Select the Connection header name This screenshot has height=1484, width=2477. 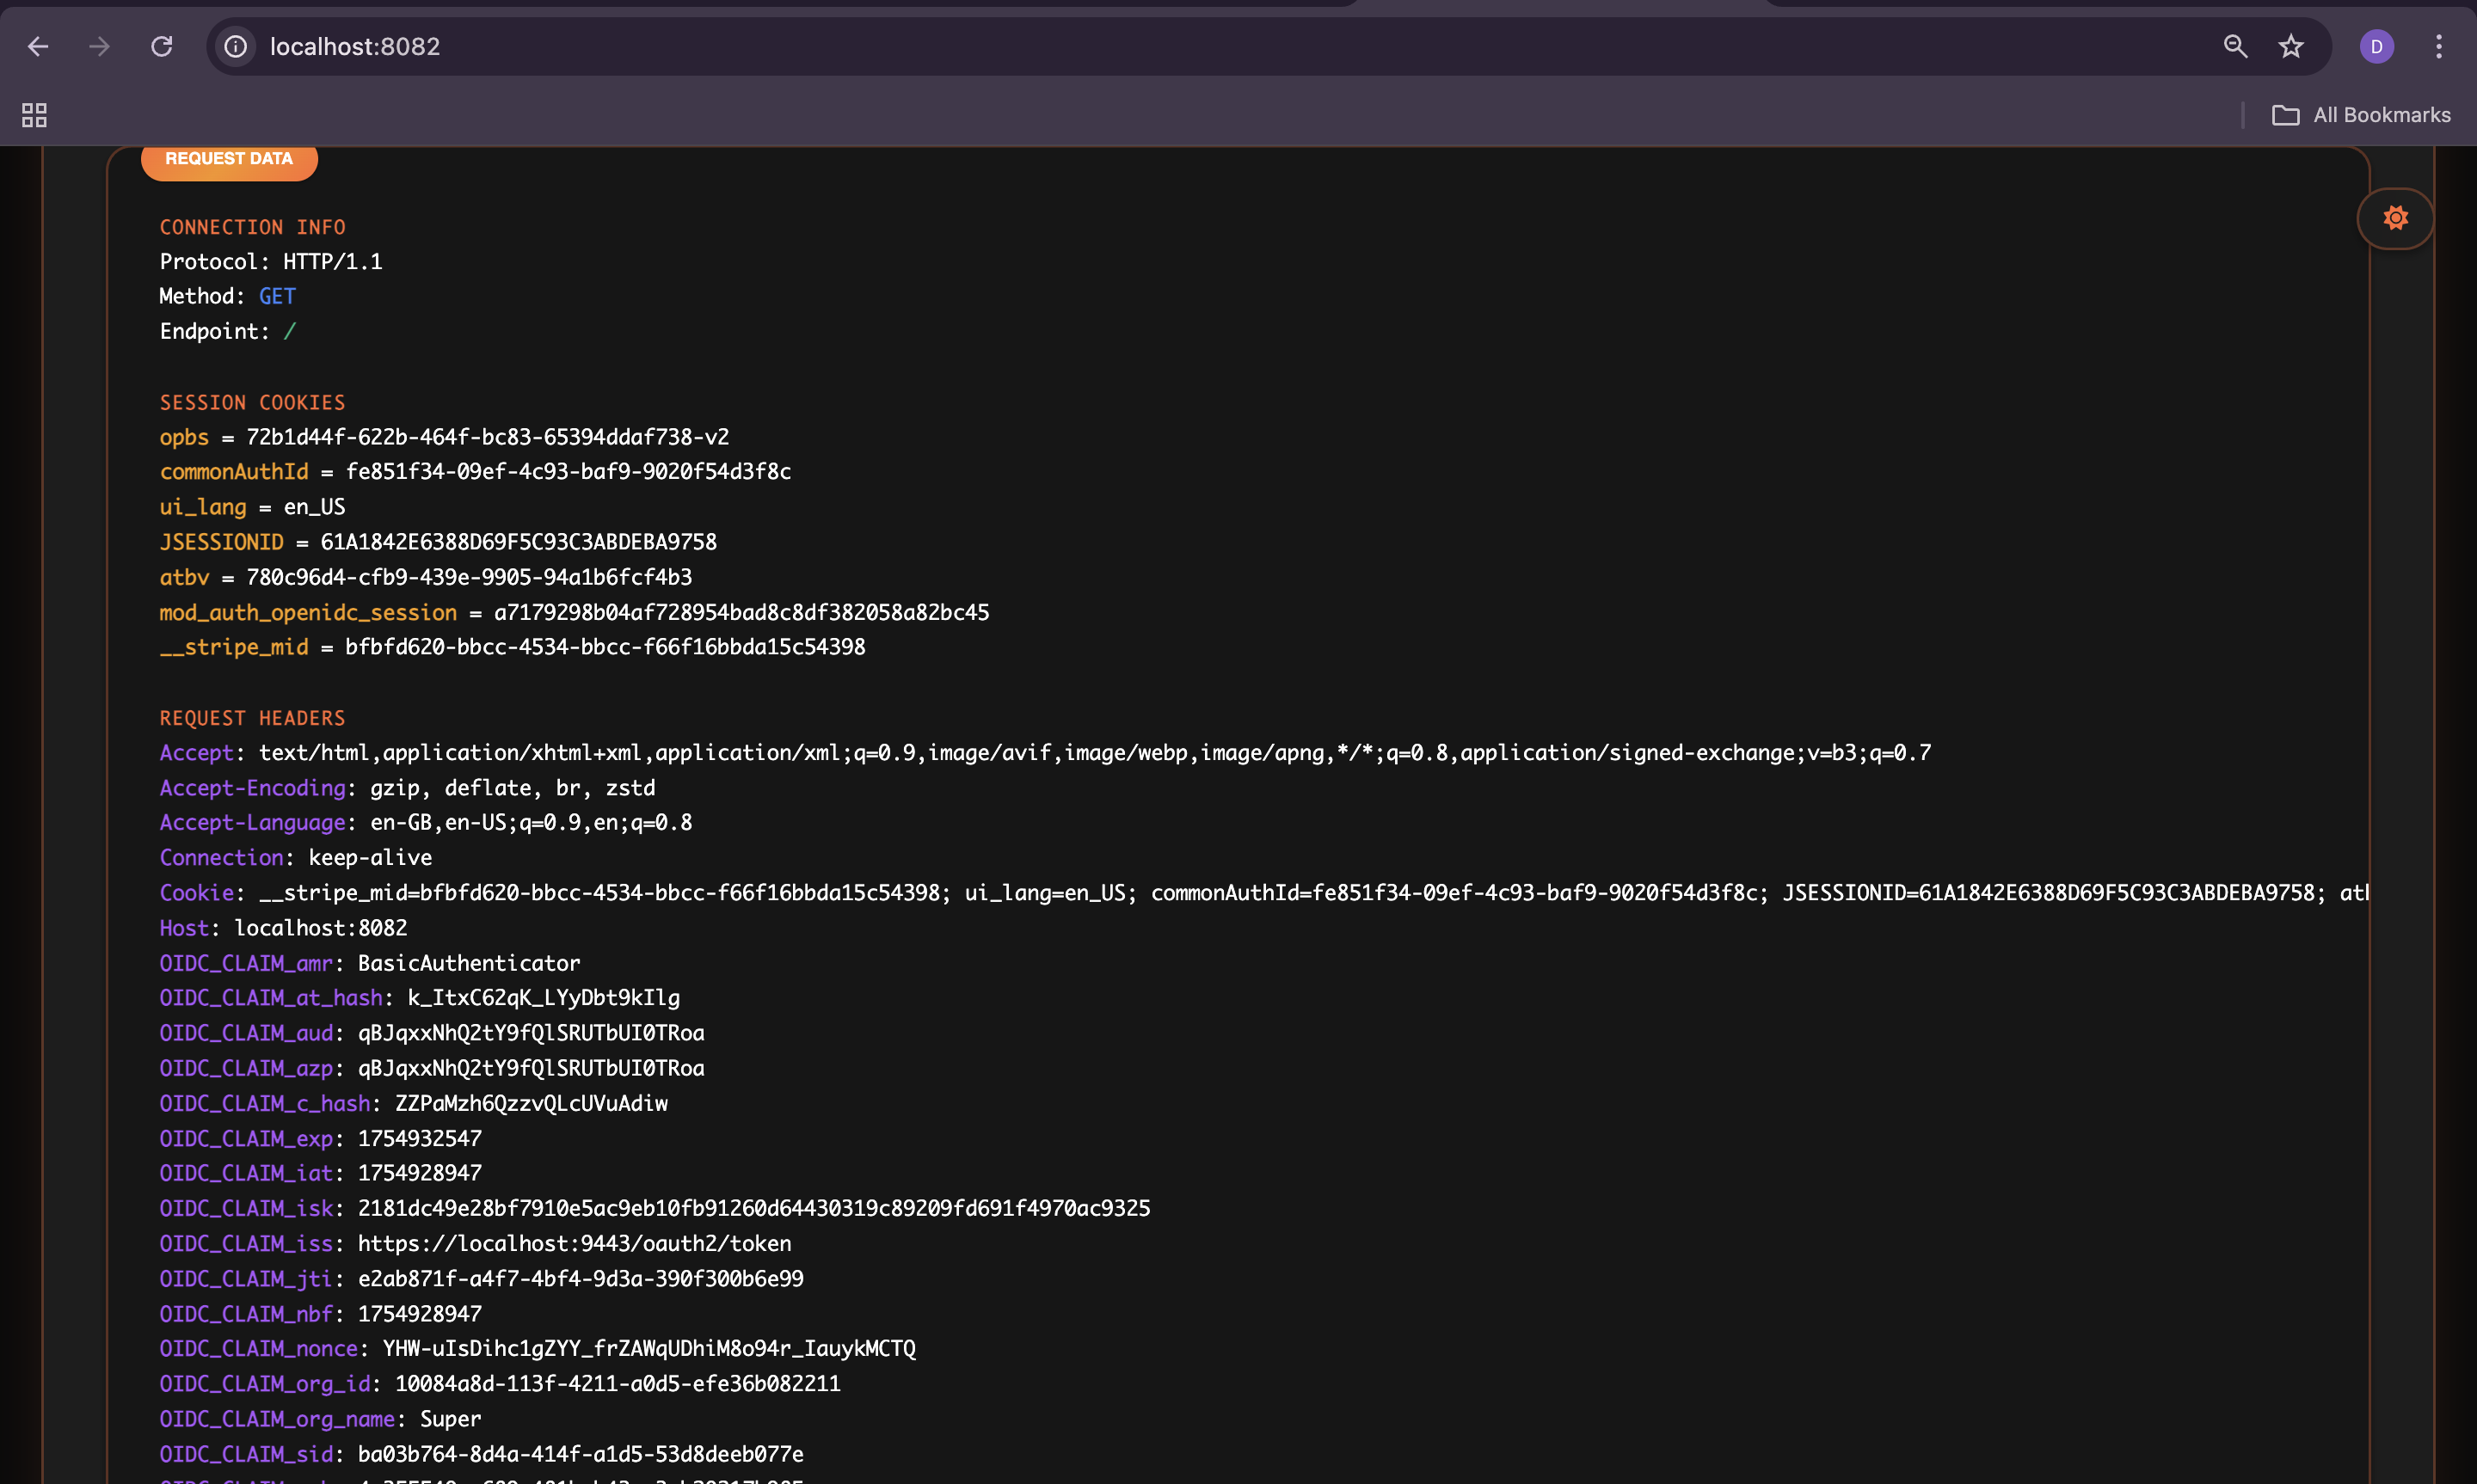pyautogui.click(x=221, y=858)
